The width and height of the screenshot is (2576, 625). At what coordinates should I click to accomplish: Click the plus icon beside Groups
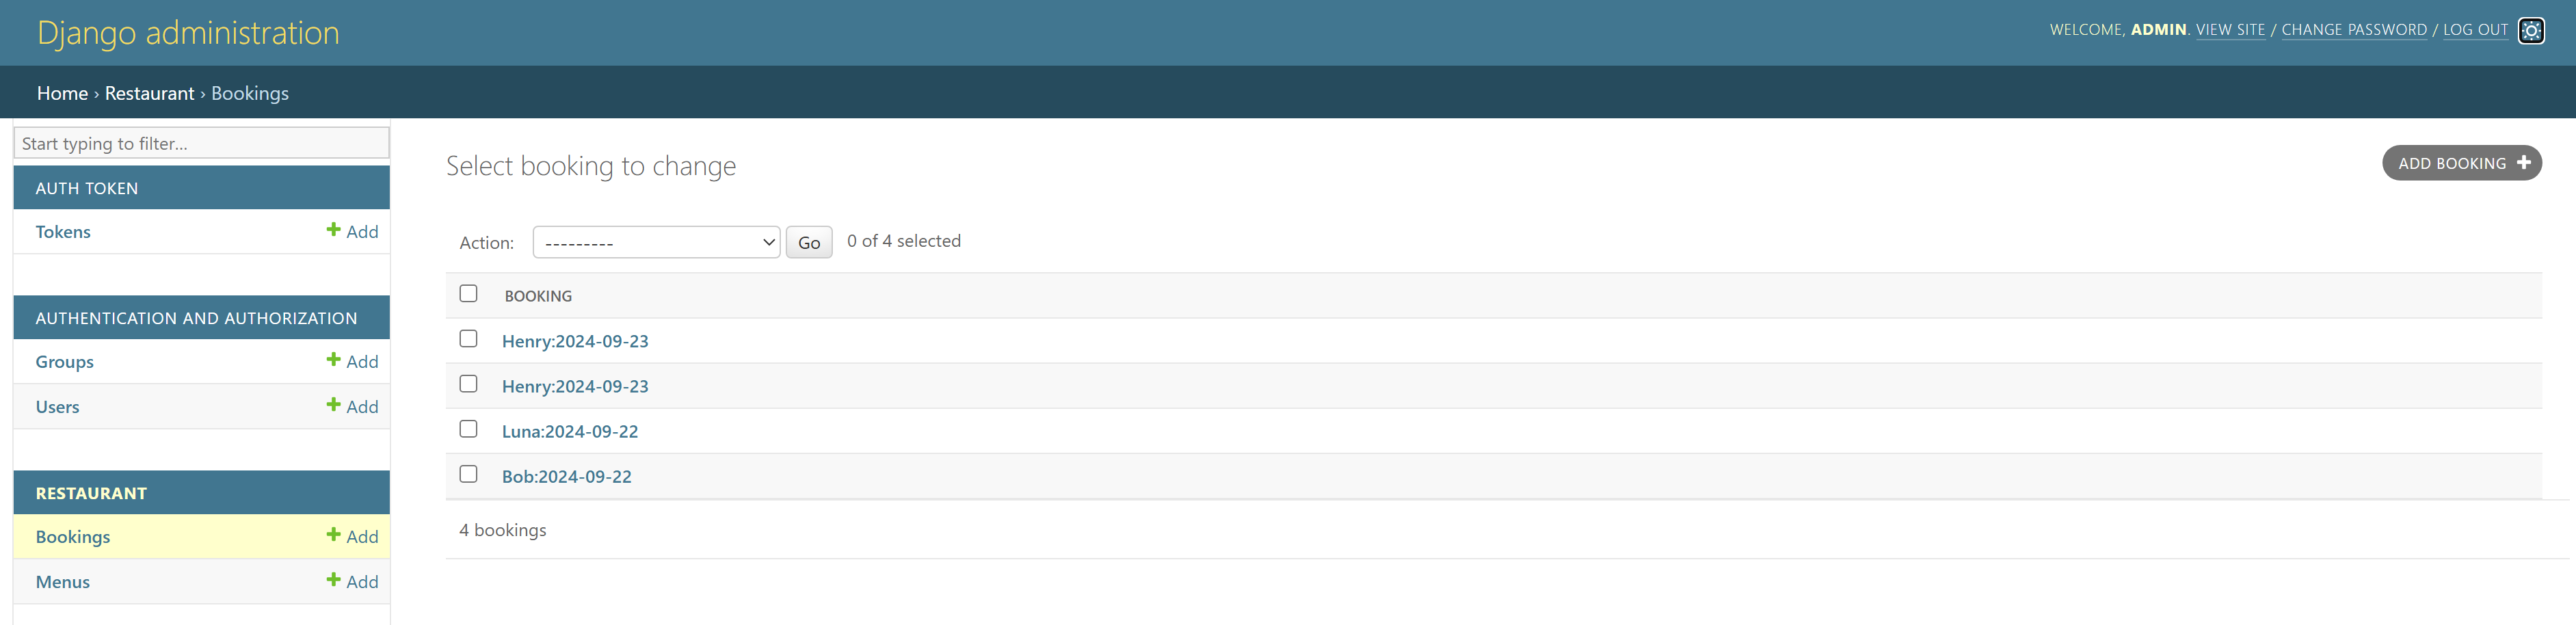(333, 360)
